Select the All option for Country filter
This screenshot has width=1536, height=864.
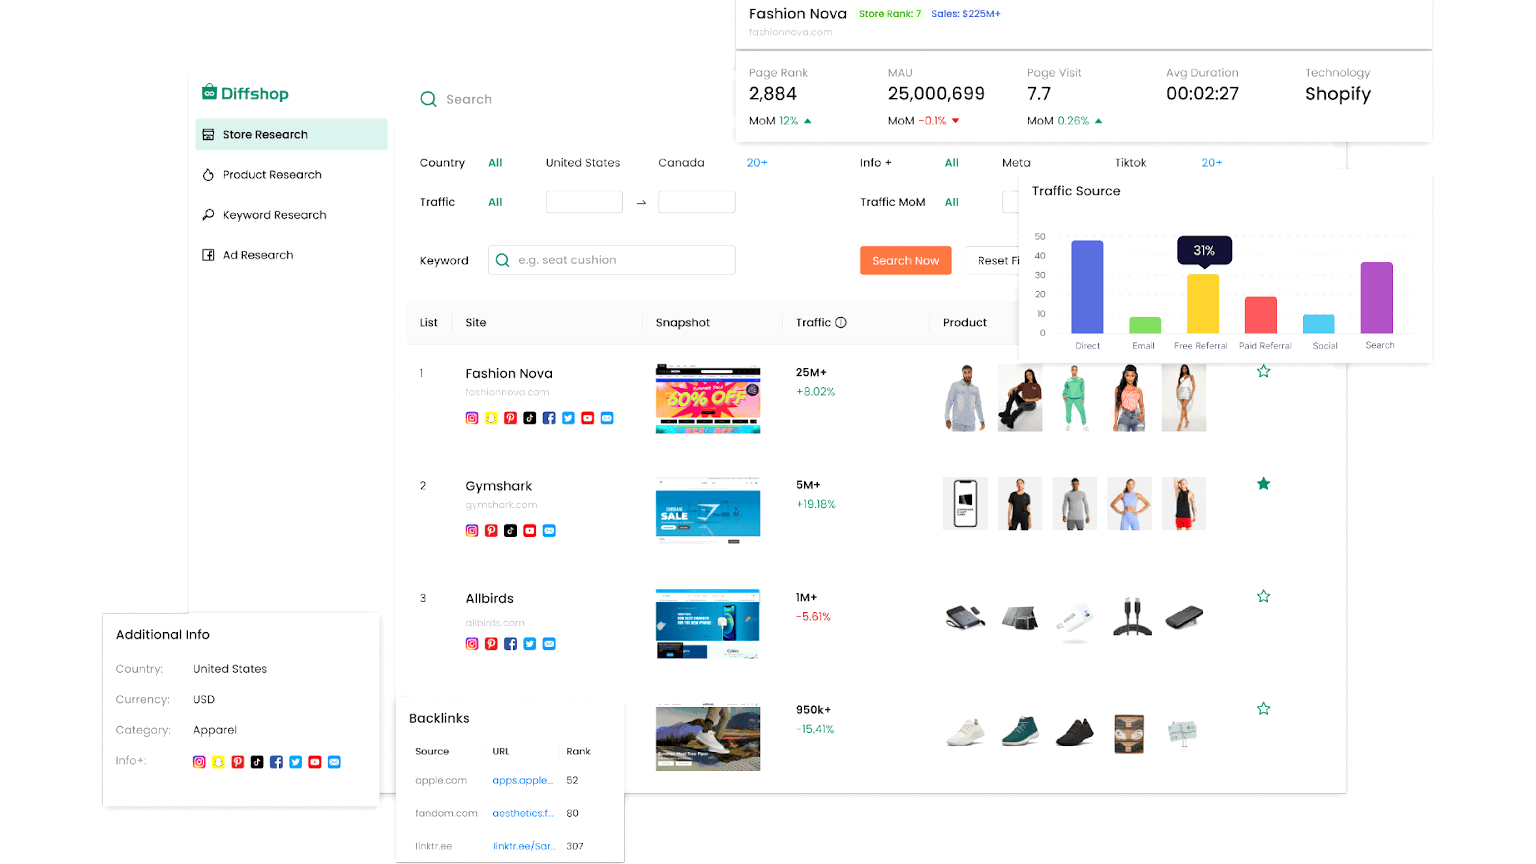click(x=495, y=163)
